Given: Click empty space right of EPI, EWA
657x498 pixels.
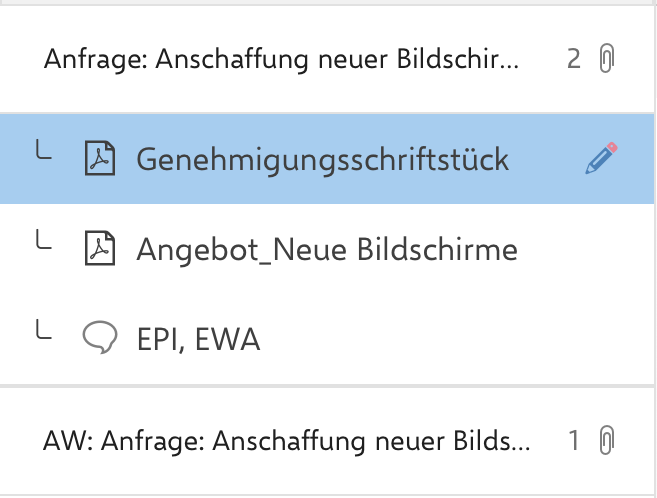Looking at the screenshot, I should tap(450, 341).
